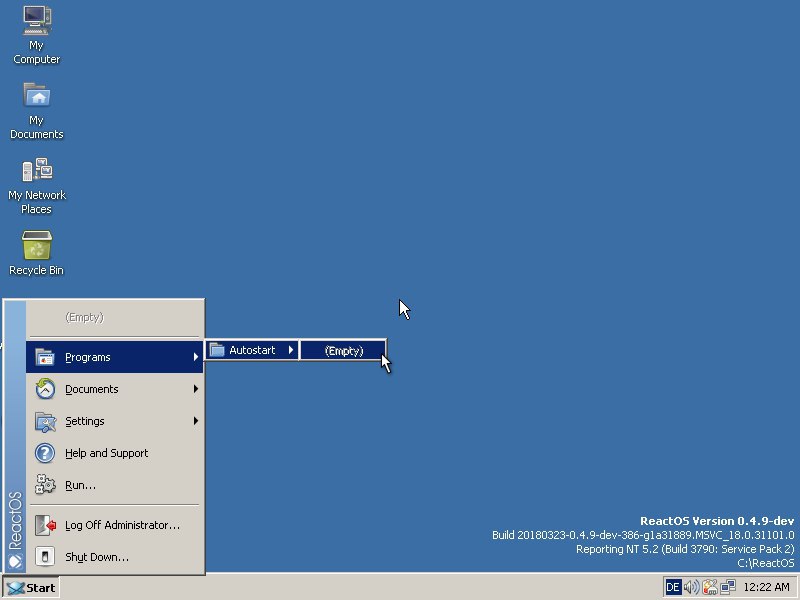The image size is (800, 600).
Task: Click the Run gears icon
Action: [45, 485]
